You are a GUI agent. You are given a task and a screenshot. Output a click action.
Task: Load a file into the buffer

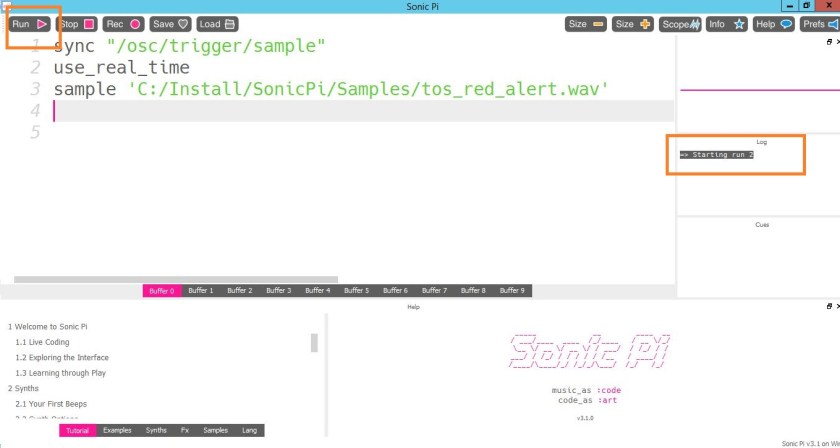(x=217, y=23)
